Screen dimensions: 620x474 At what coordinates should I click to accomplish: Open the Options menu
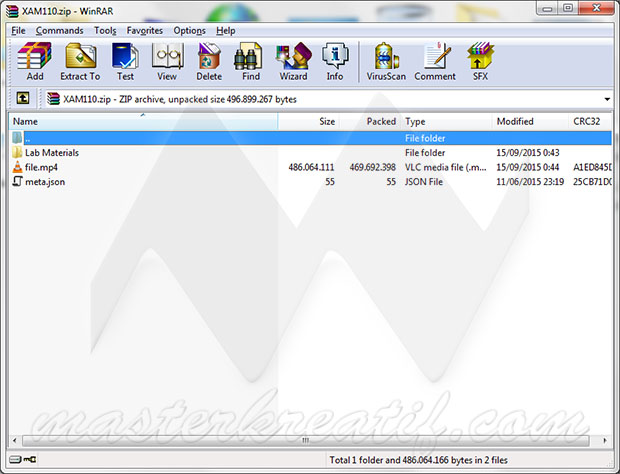click(x=189, y=30)
